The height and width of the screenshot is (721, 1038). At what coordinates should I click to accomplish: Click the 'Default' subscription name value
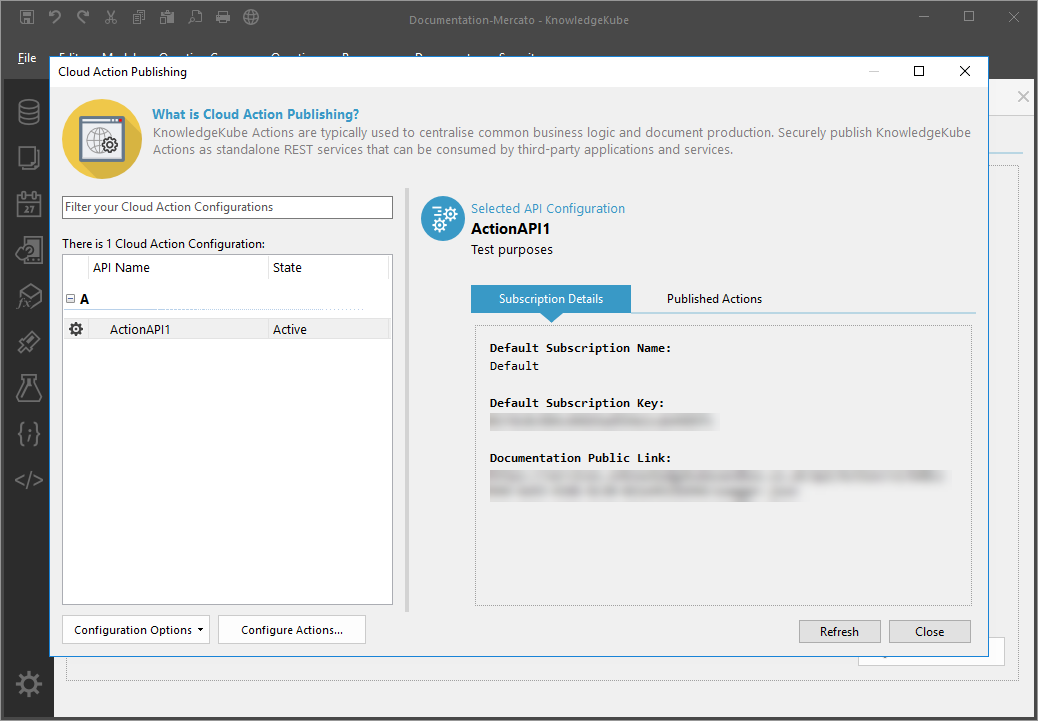514,365
